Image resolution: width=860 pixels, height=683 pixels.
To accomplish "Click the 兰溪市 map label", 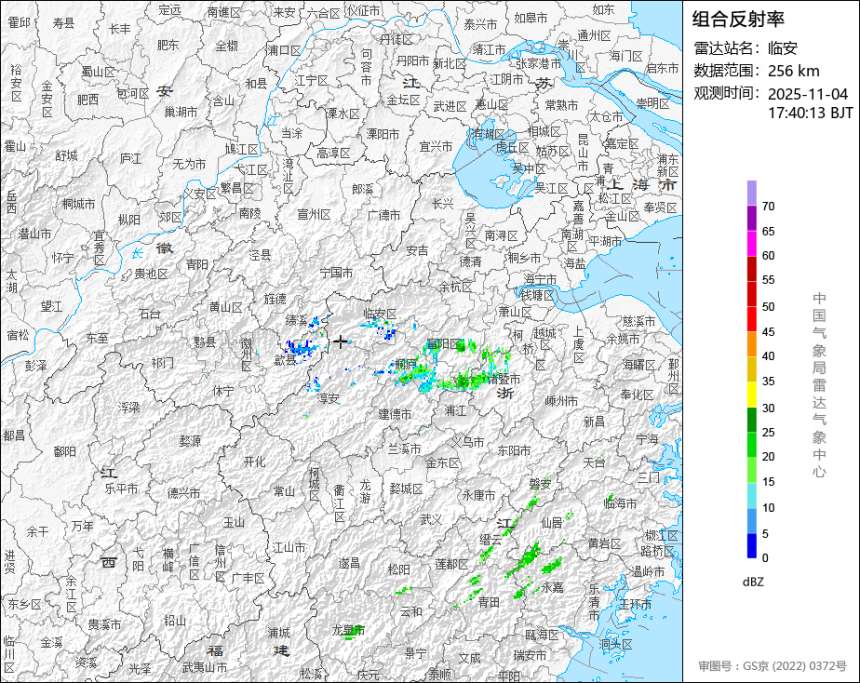I will [405, 449].
